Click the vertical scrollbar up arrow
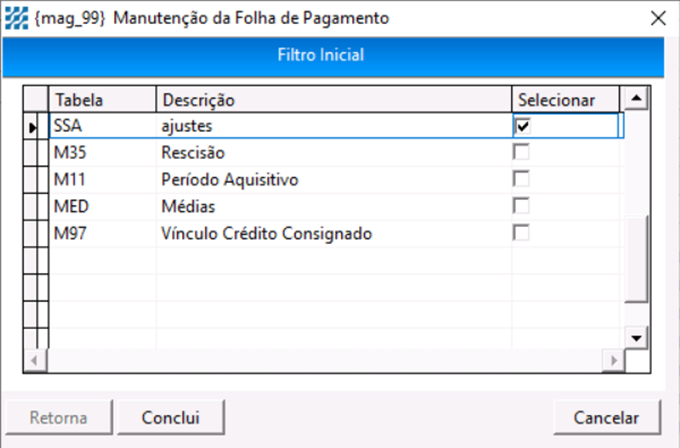The image size is (680, 448). click(636, 98)
